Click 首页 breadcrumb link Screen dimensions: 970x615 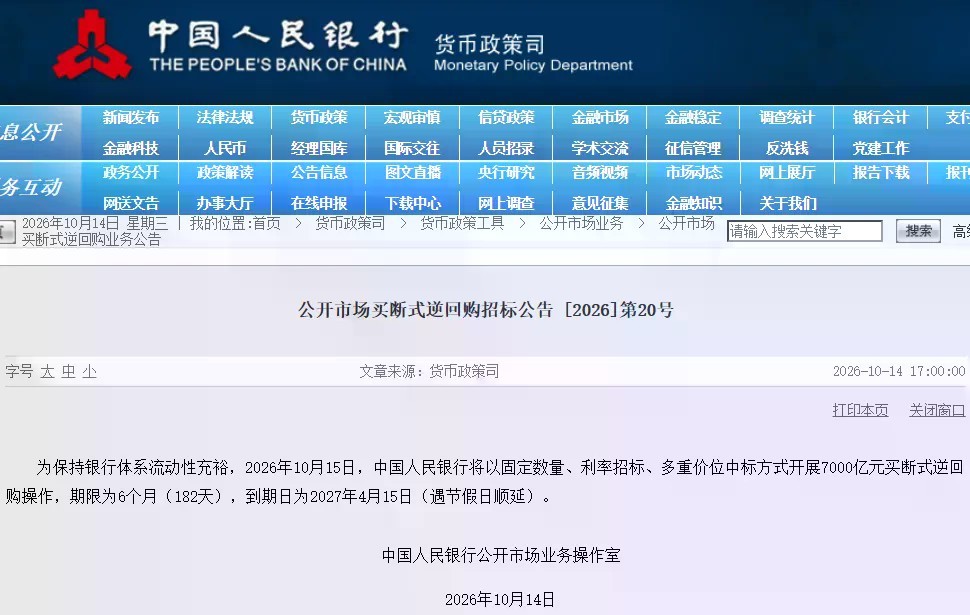(x=266, y=223)
